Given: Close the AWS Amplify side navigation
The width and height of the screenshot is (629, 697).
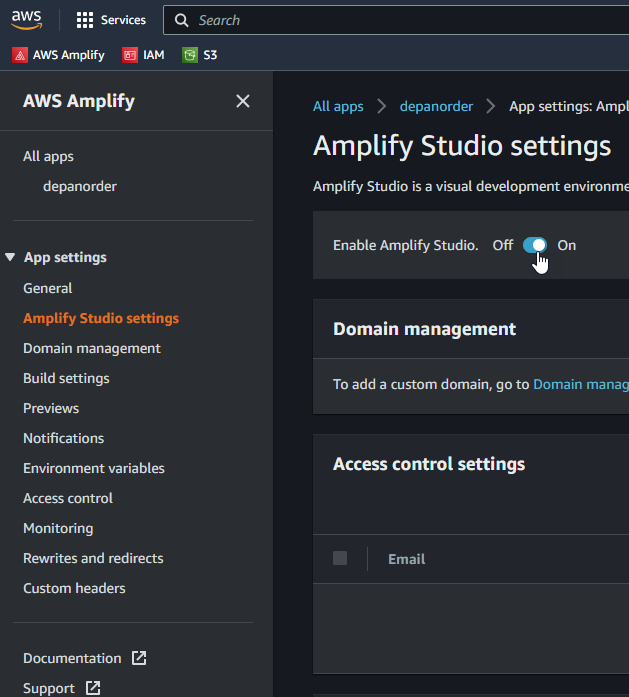Looking at the screenshot, I should click(243, 101).
